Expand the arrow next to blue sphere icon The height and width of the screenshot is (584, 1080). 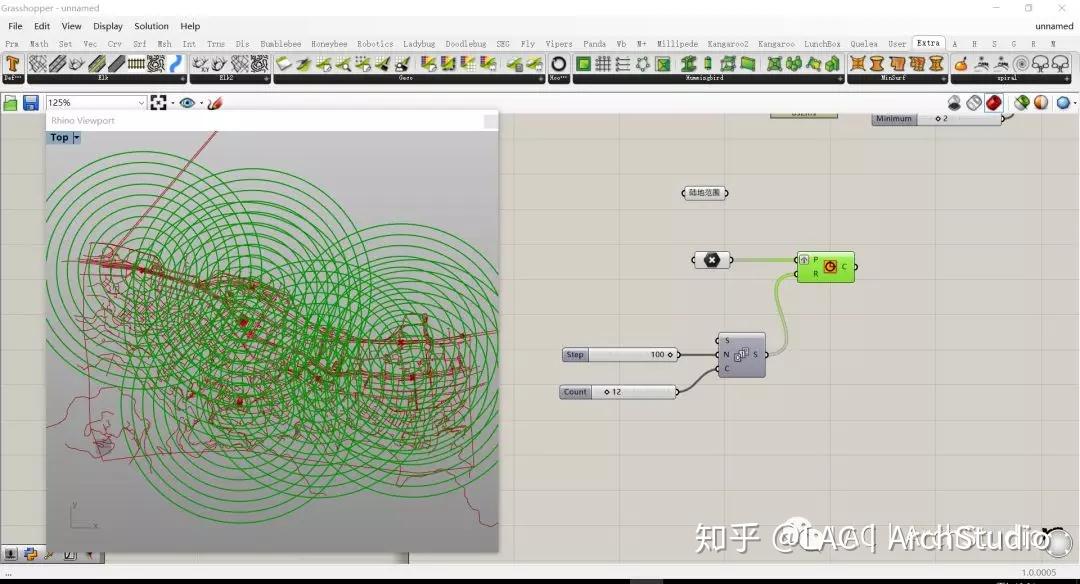click(x=1075, y=102)
